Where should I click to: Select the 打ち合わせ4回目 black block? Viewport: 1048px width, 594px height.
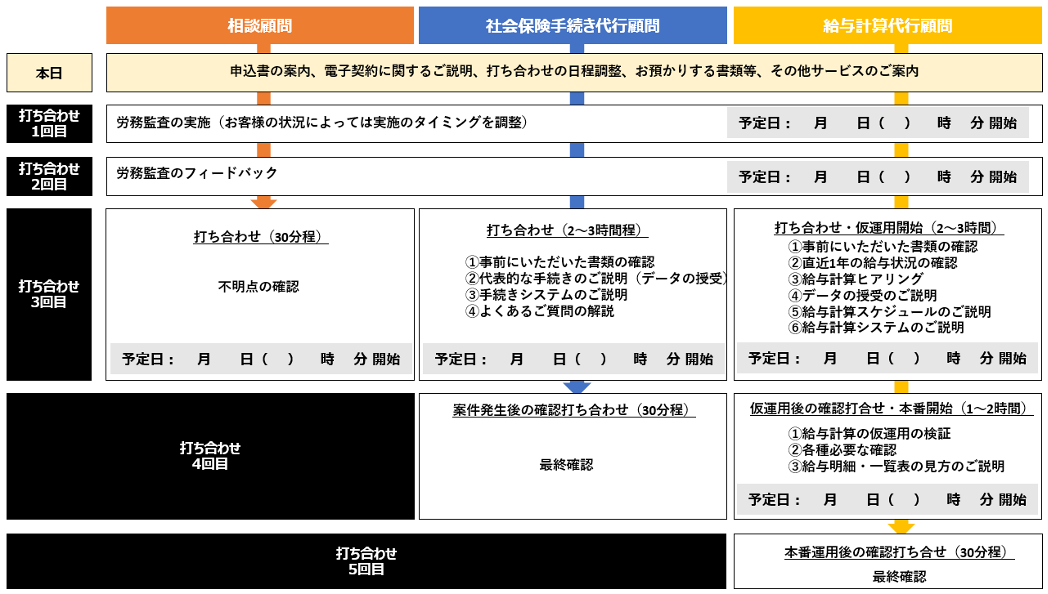pos(211,456)
